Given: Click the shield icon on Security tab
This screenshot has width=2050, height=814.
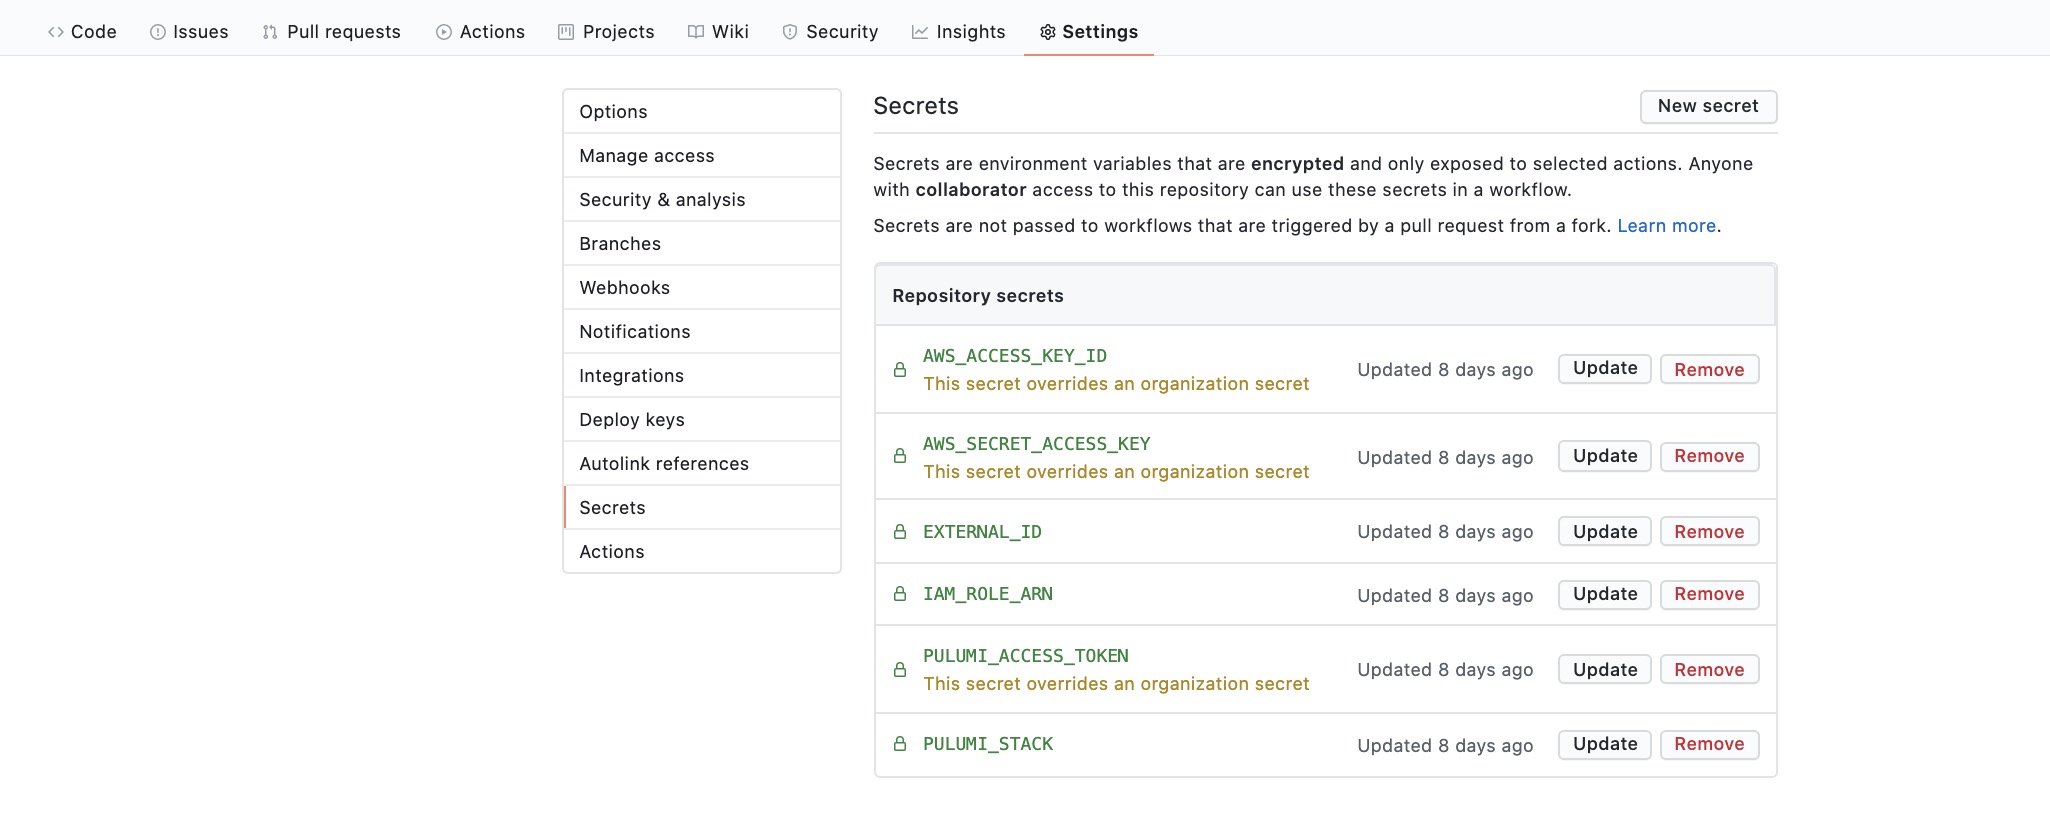Looking at the screenshot, I should click(790, 32).
